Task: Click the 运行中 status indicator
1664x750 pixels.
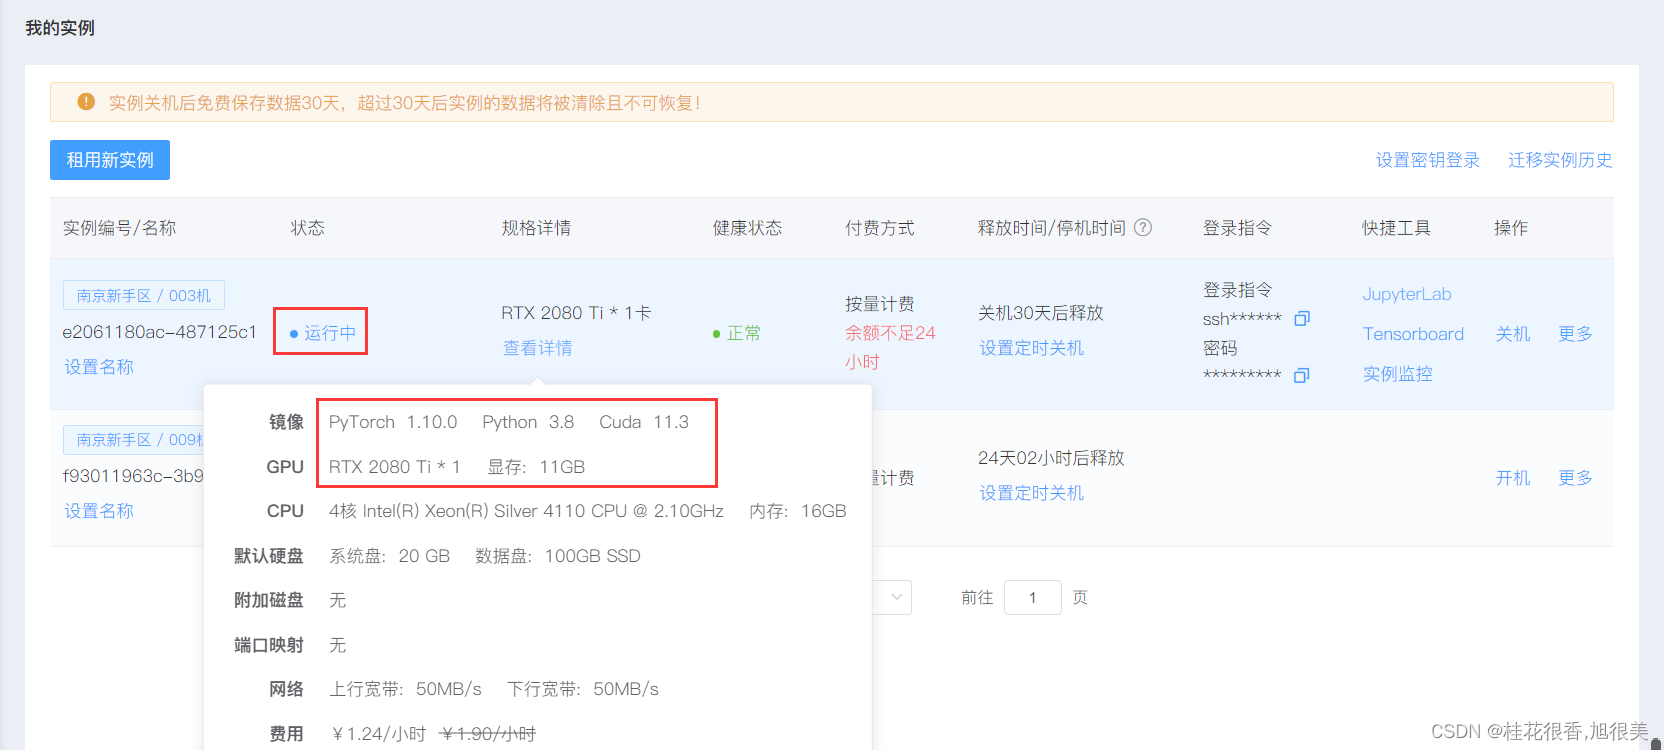Action: click(322, 333)
